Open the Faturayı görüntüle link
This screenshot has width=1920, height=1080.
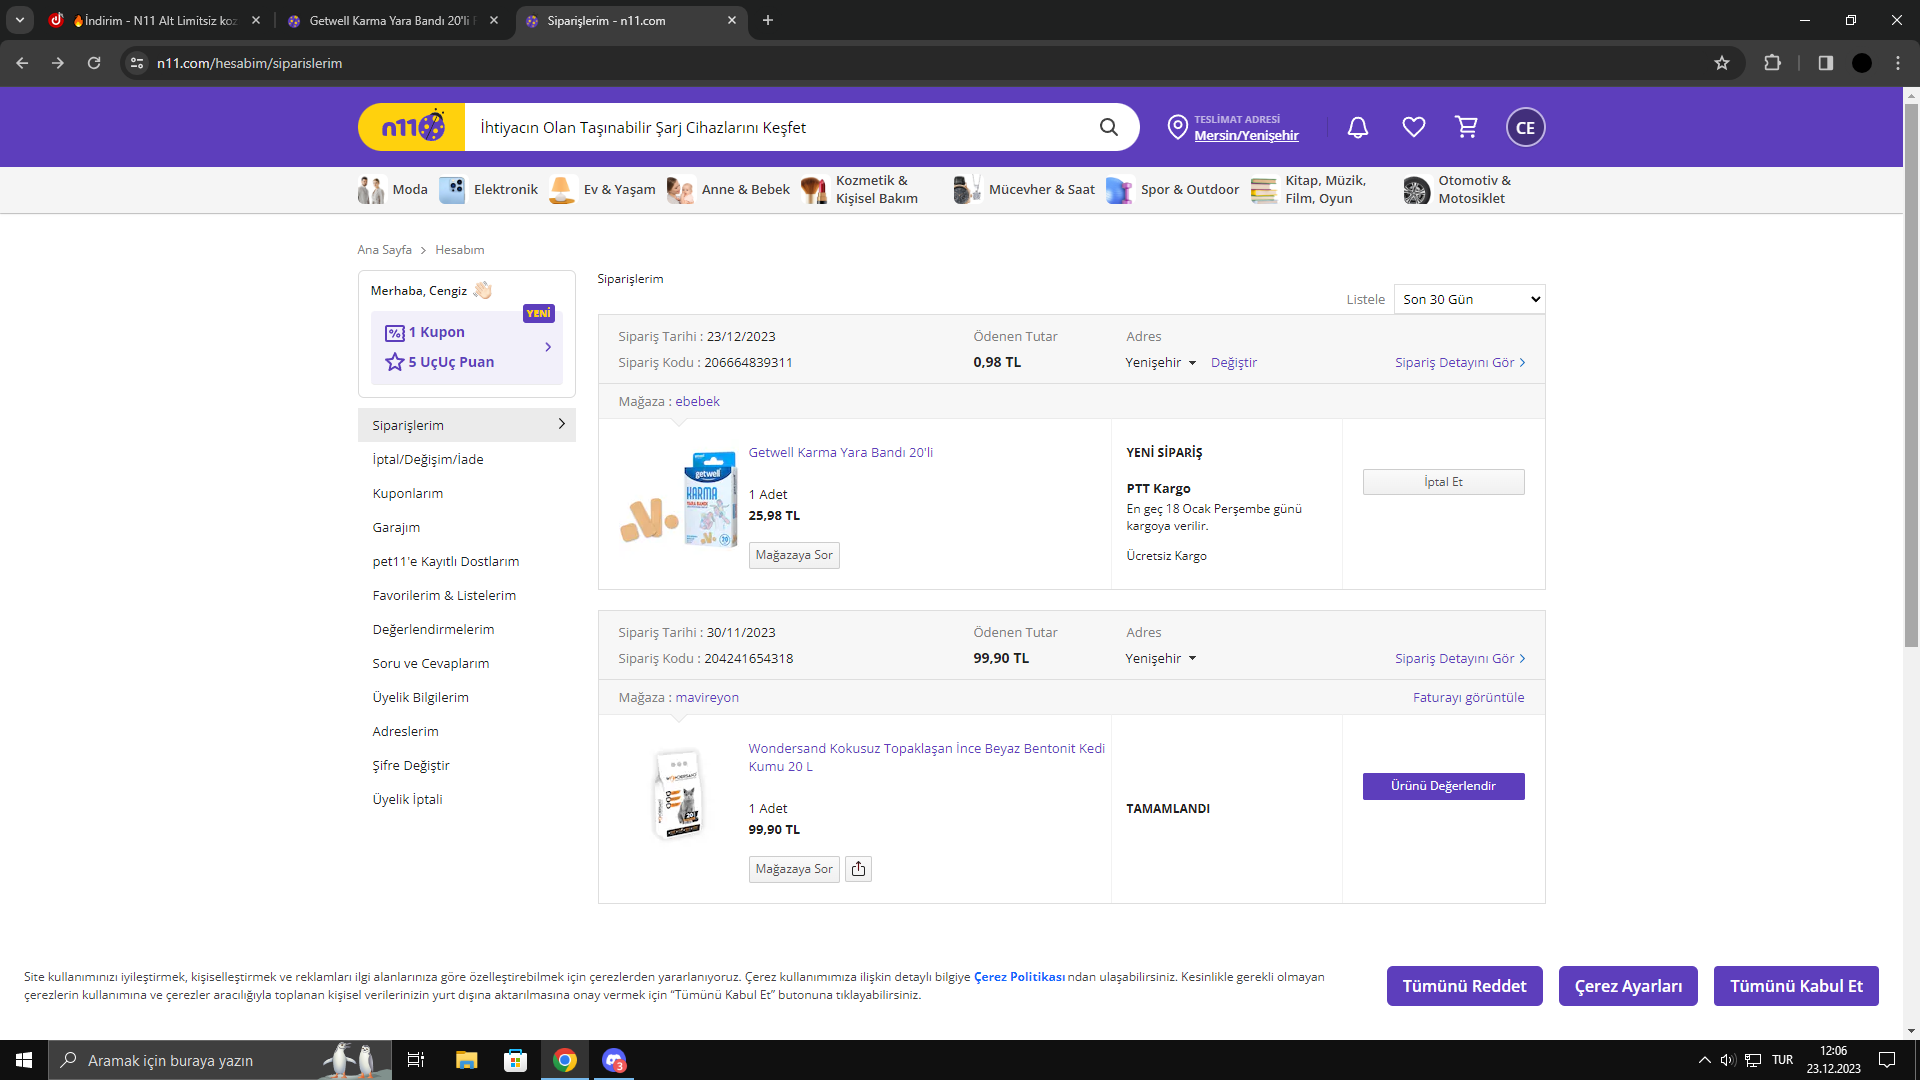pos(1468,698)
